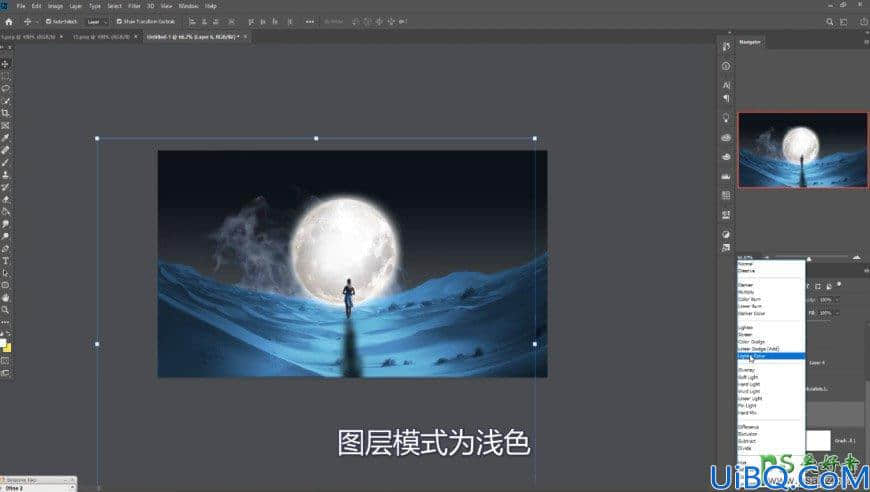Image resolution: width=870 pixels, height=492 pixels.
Task: Select the Eraser tool
Action: pos(6,199)
